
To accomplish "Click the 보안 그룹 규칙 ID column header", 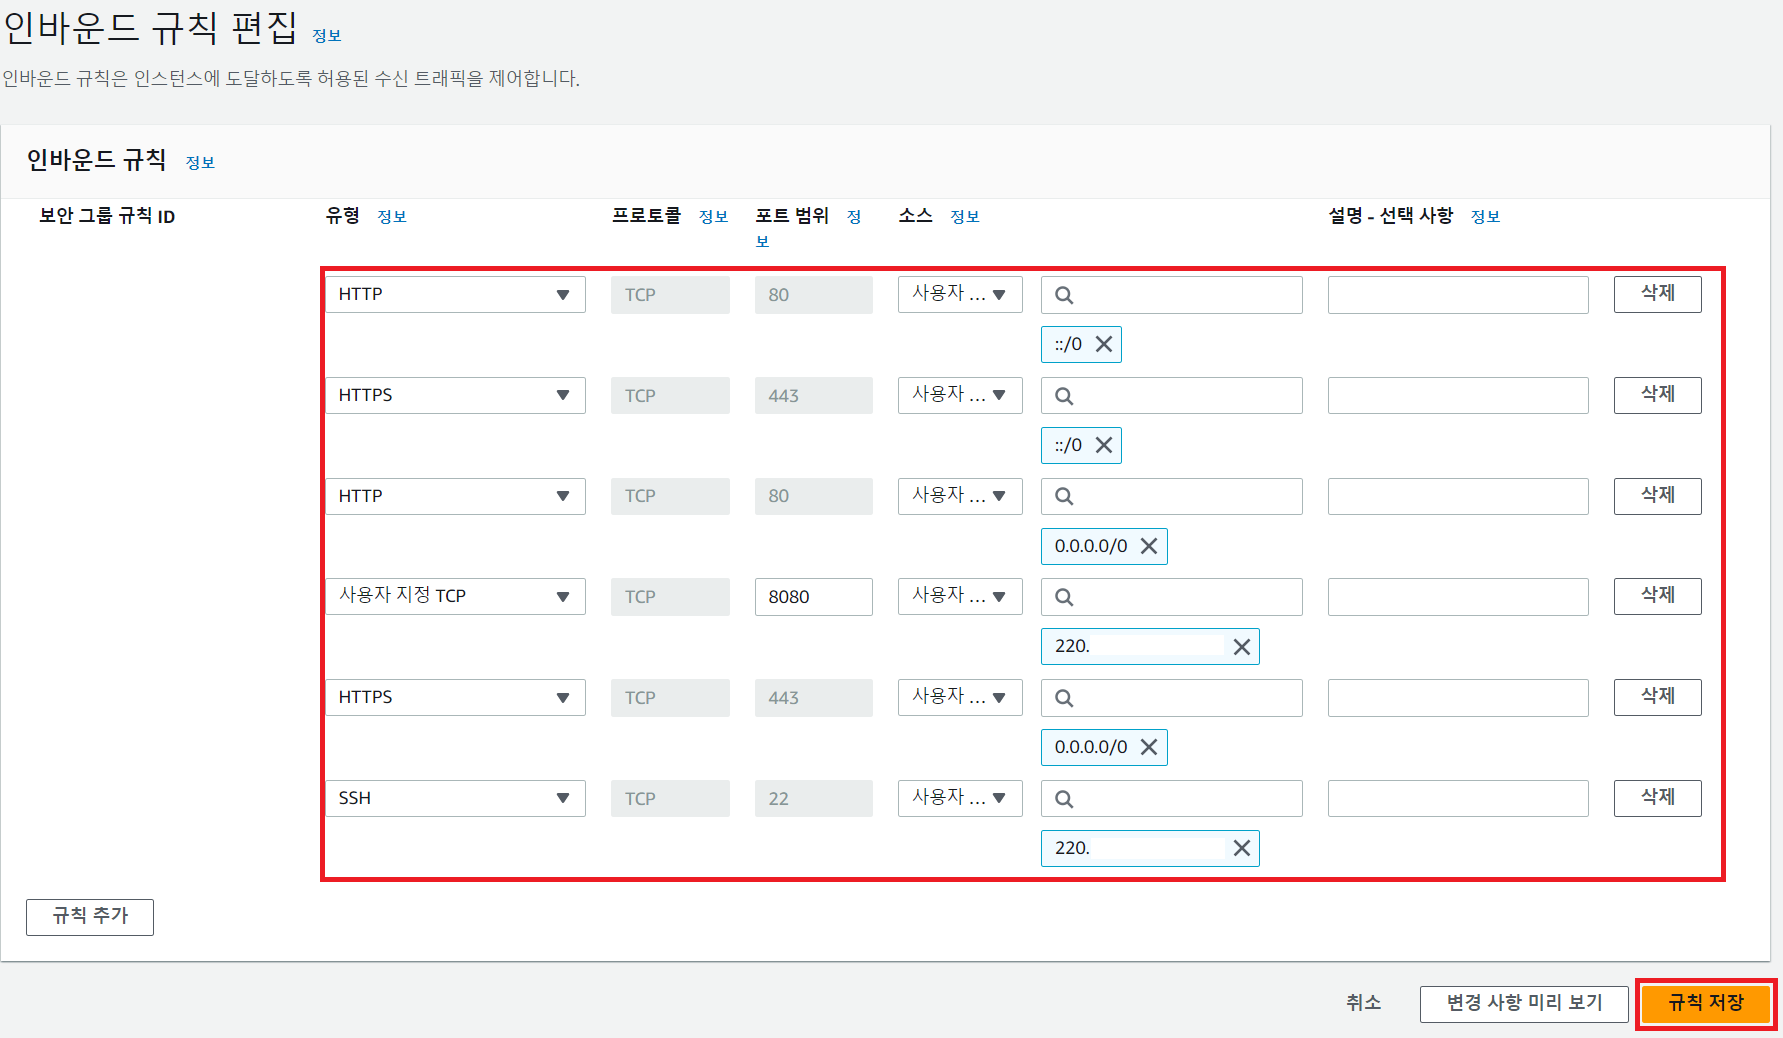I will click(107, 216).
